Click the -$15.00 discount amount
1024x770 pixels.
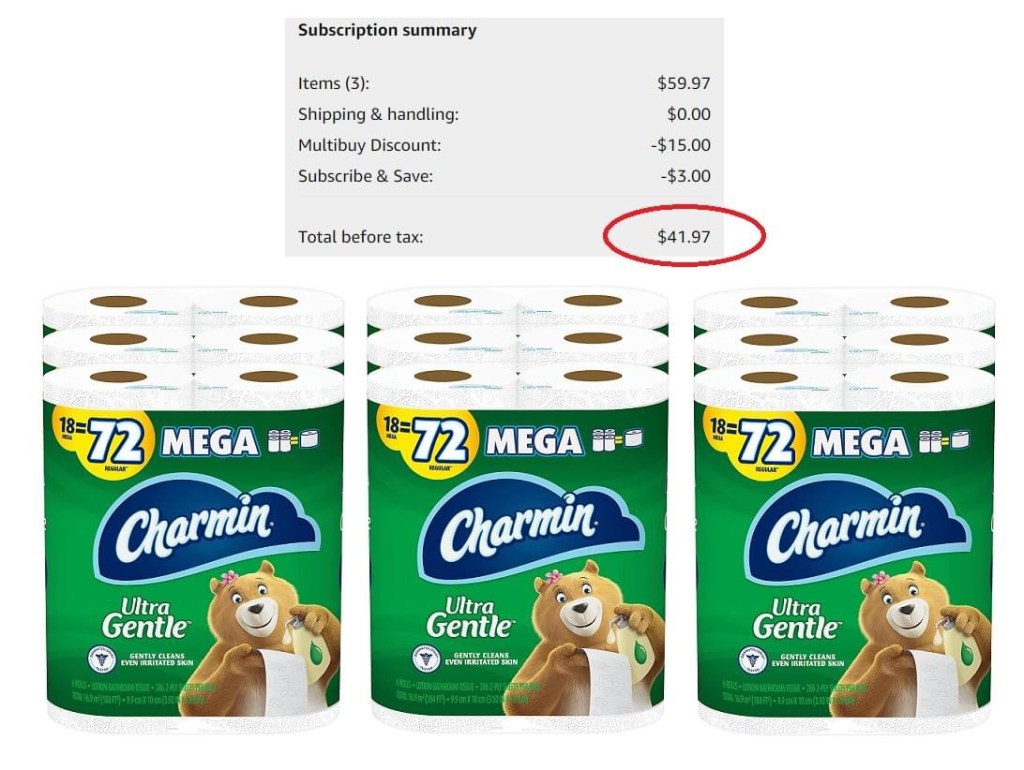[x=680, y=145]
